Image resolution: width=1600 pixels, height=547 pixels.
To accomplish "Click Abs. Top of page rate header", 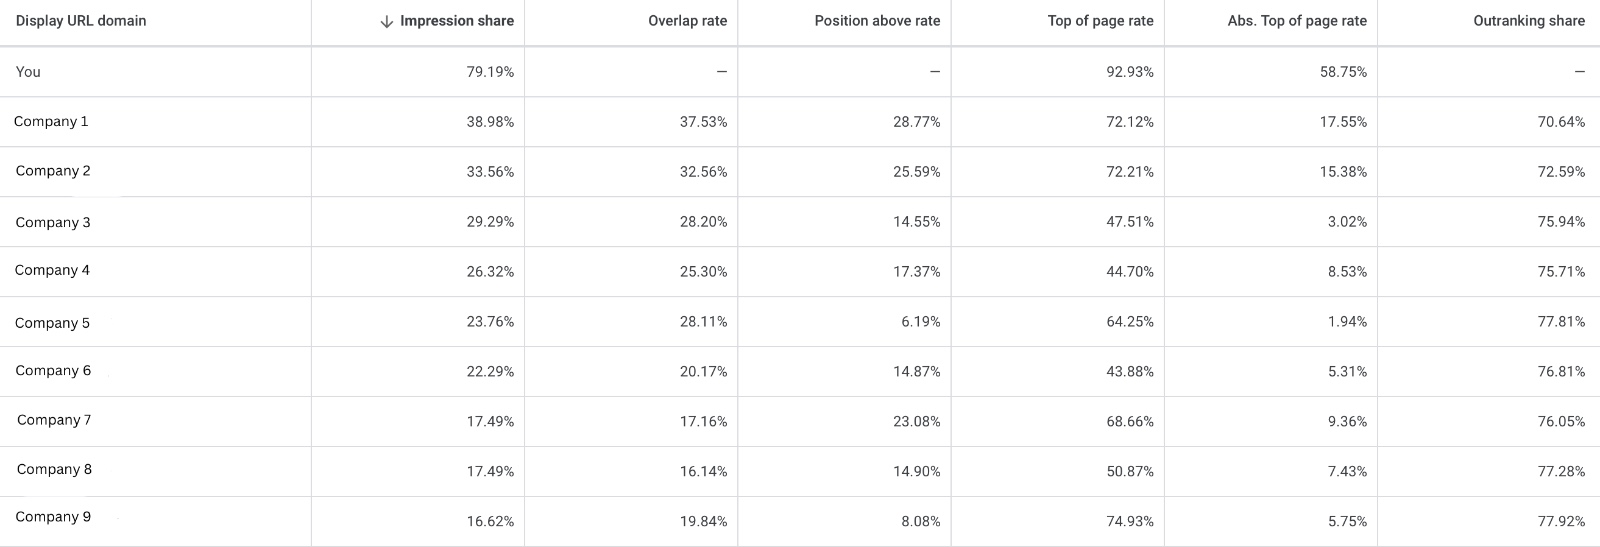I will 1296,21.
